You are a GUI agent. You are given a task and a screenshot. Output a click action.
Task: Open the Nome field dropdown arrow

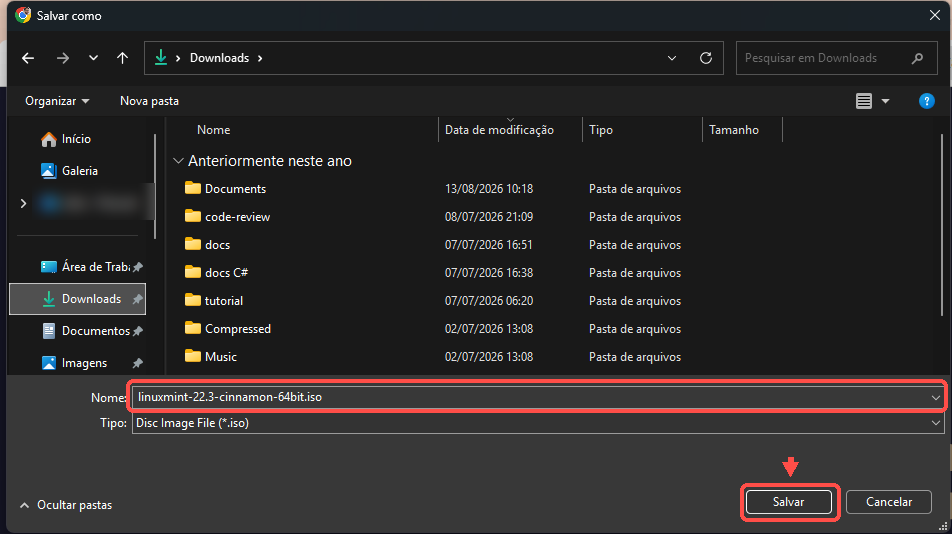pos(936,397)
